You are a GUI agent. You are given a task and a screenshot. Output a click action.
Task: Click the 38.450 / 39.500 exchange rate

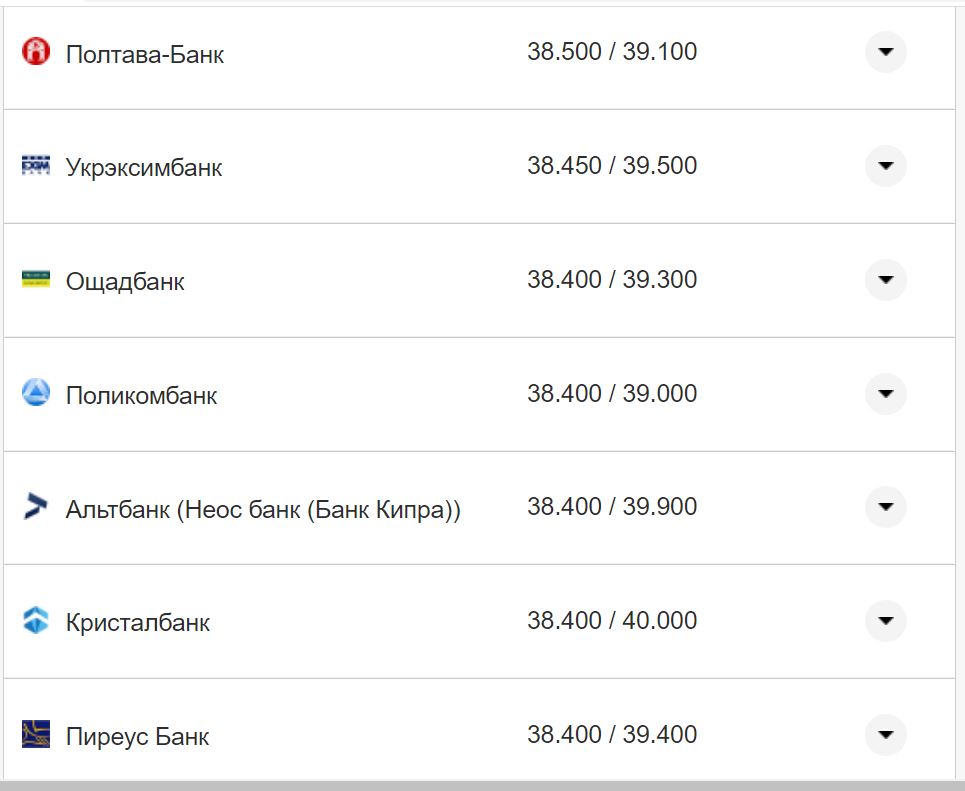point(612,166)
